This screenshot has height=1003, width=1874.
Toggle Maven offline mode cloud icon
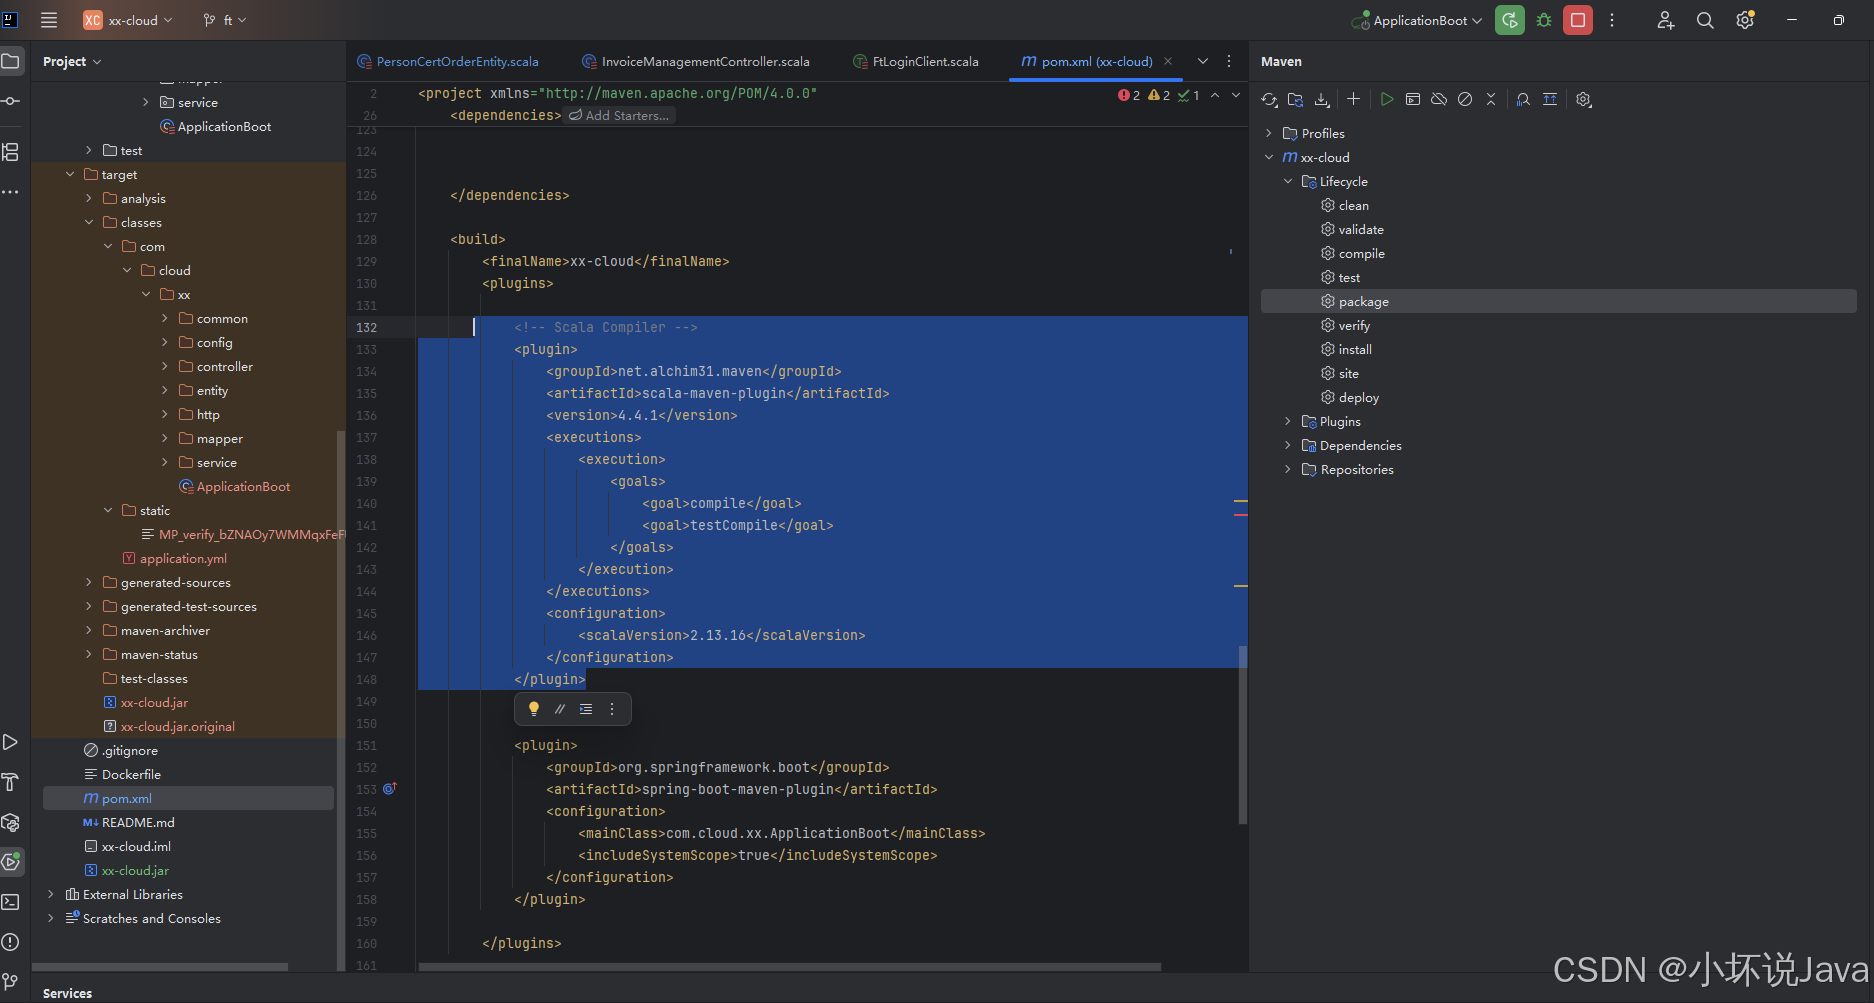pyautogui.click(x=1439, y=99)
